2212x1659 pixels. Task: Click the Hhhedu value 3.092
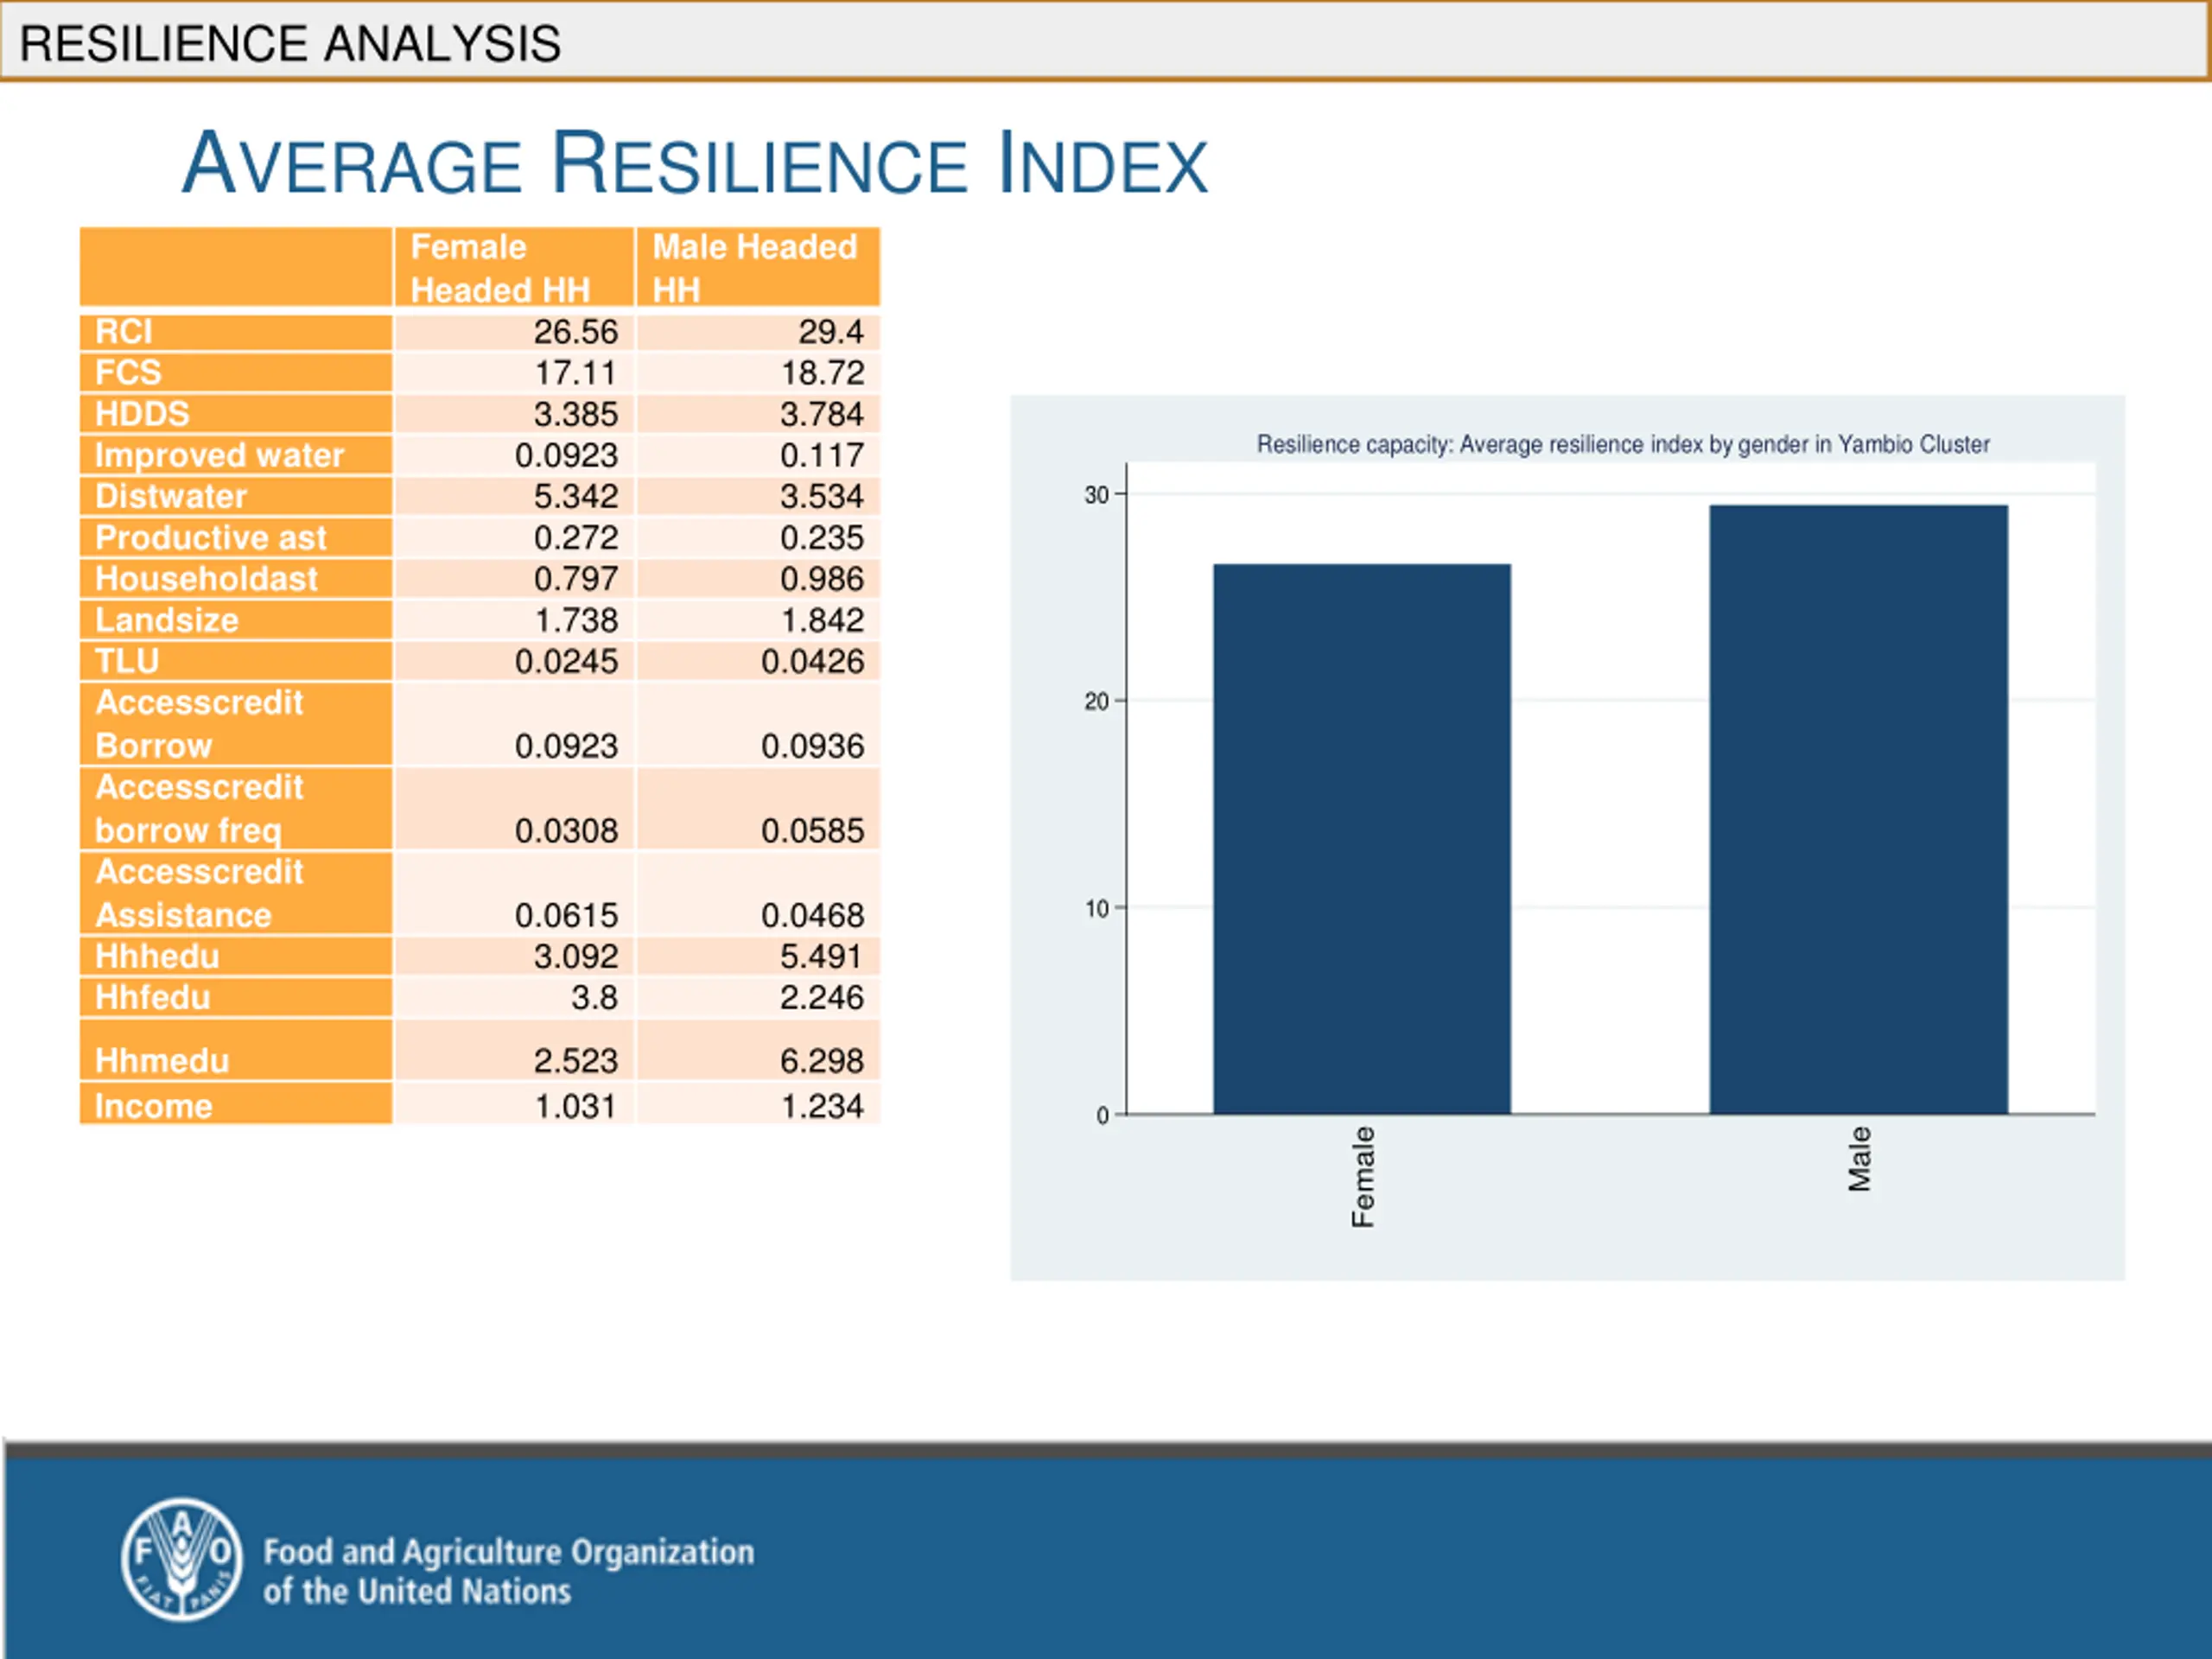tap(575, 957)
